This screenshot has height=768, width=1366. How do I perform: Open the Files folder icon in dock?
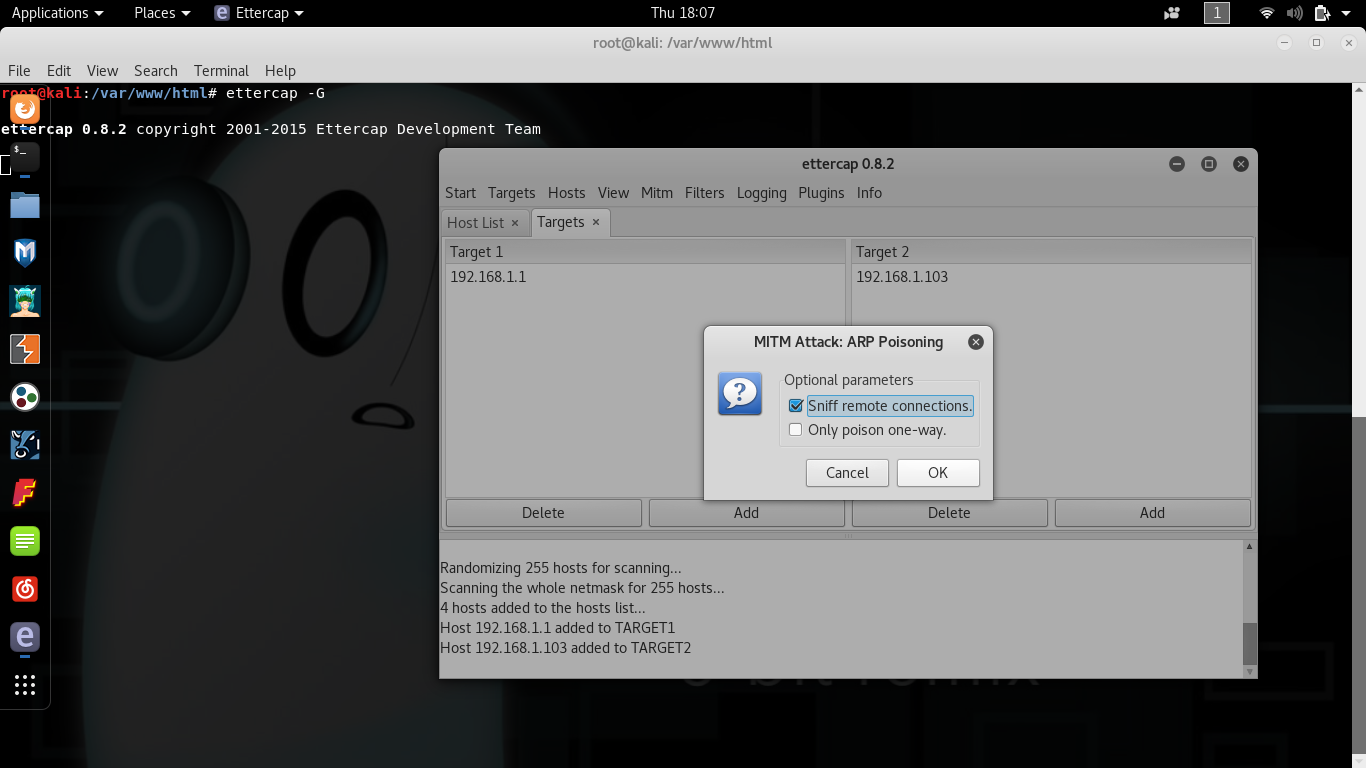(x=25, y=205)
